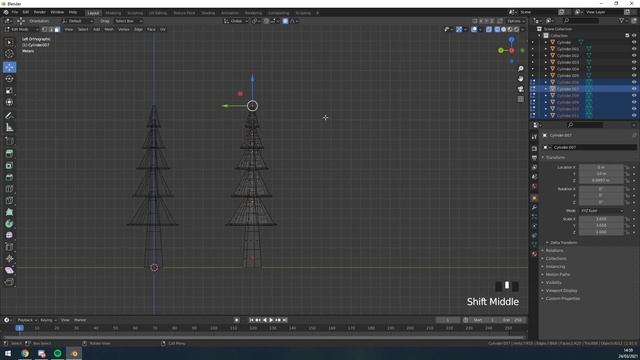The width and height of the screenshot is (640, 360).
Task: Select the Annotate tool
Action: [9, 116]
